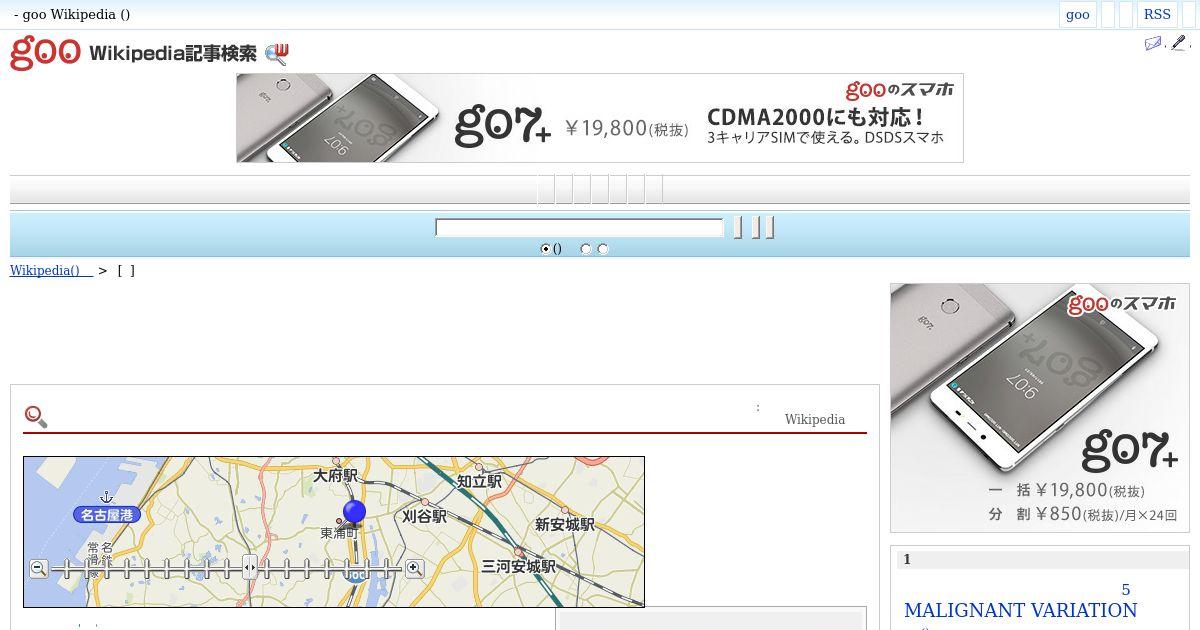Image resolution: width=1200 pixels, height=630 pixels.
Task: Click the magnifier icon beside Wikipedia記事検索 title
Action: click(277, 54)
